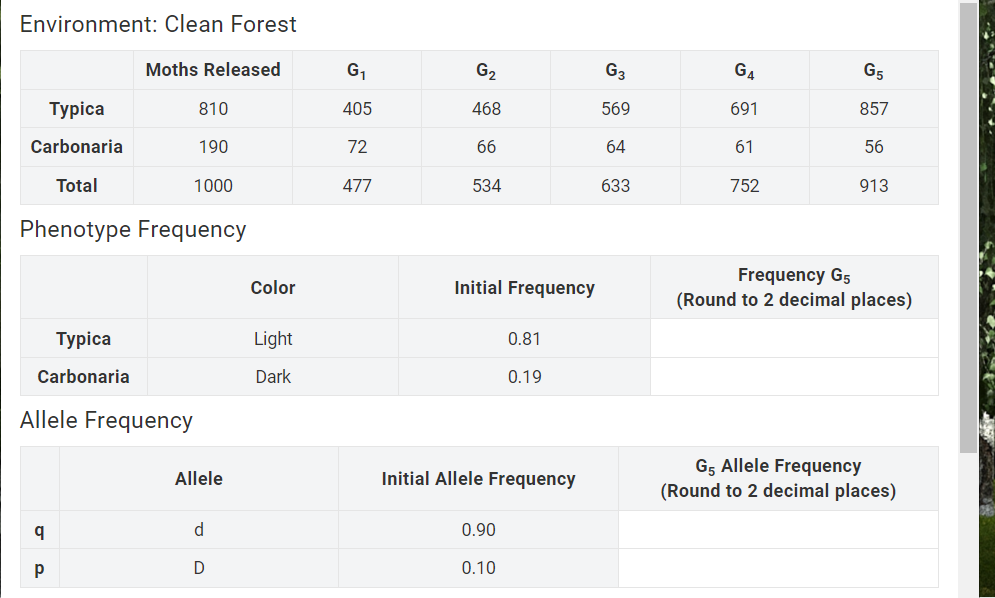Select the G5 column header
Image resolution: width=995 pixels, height=598 pixels.
pos(873,70)
